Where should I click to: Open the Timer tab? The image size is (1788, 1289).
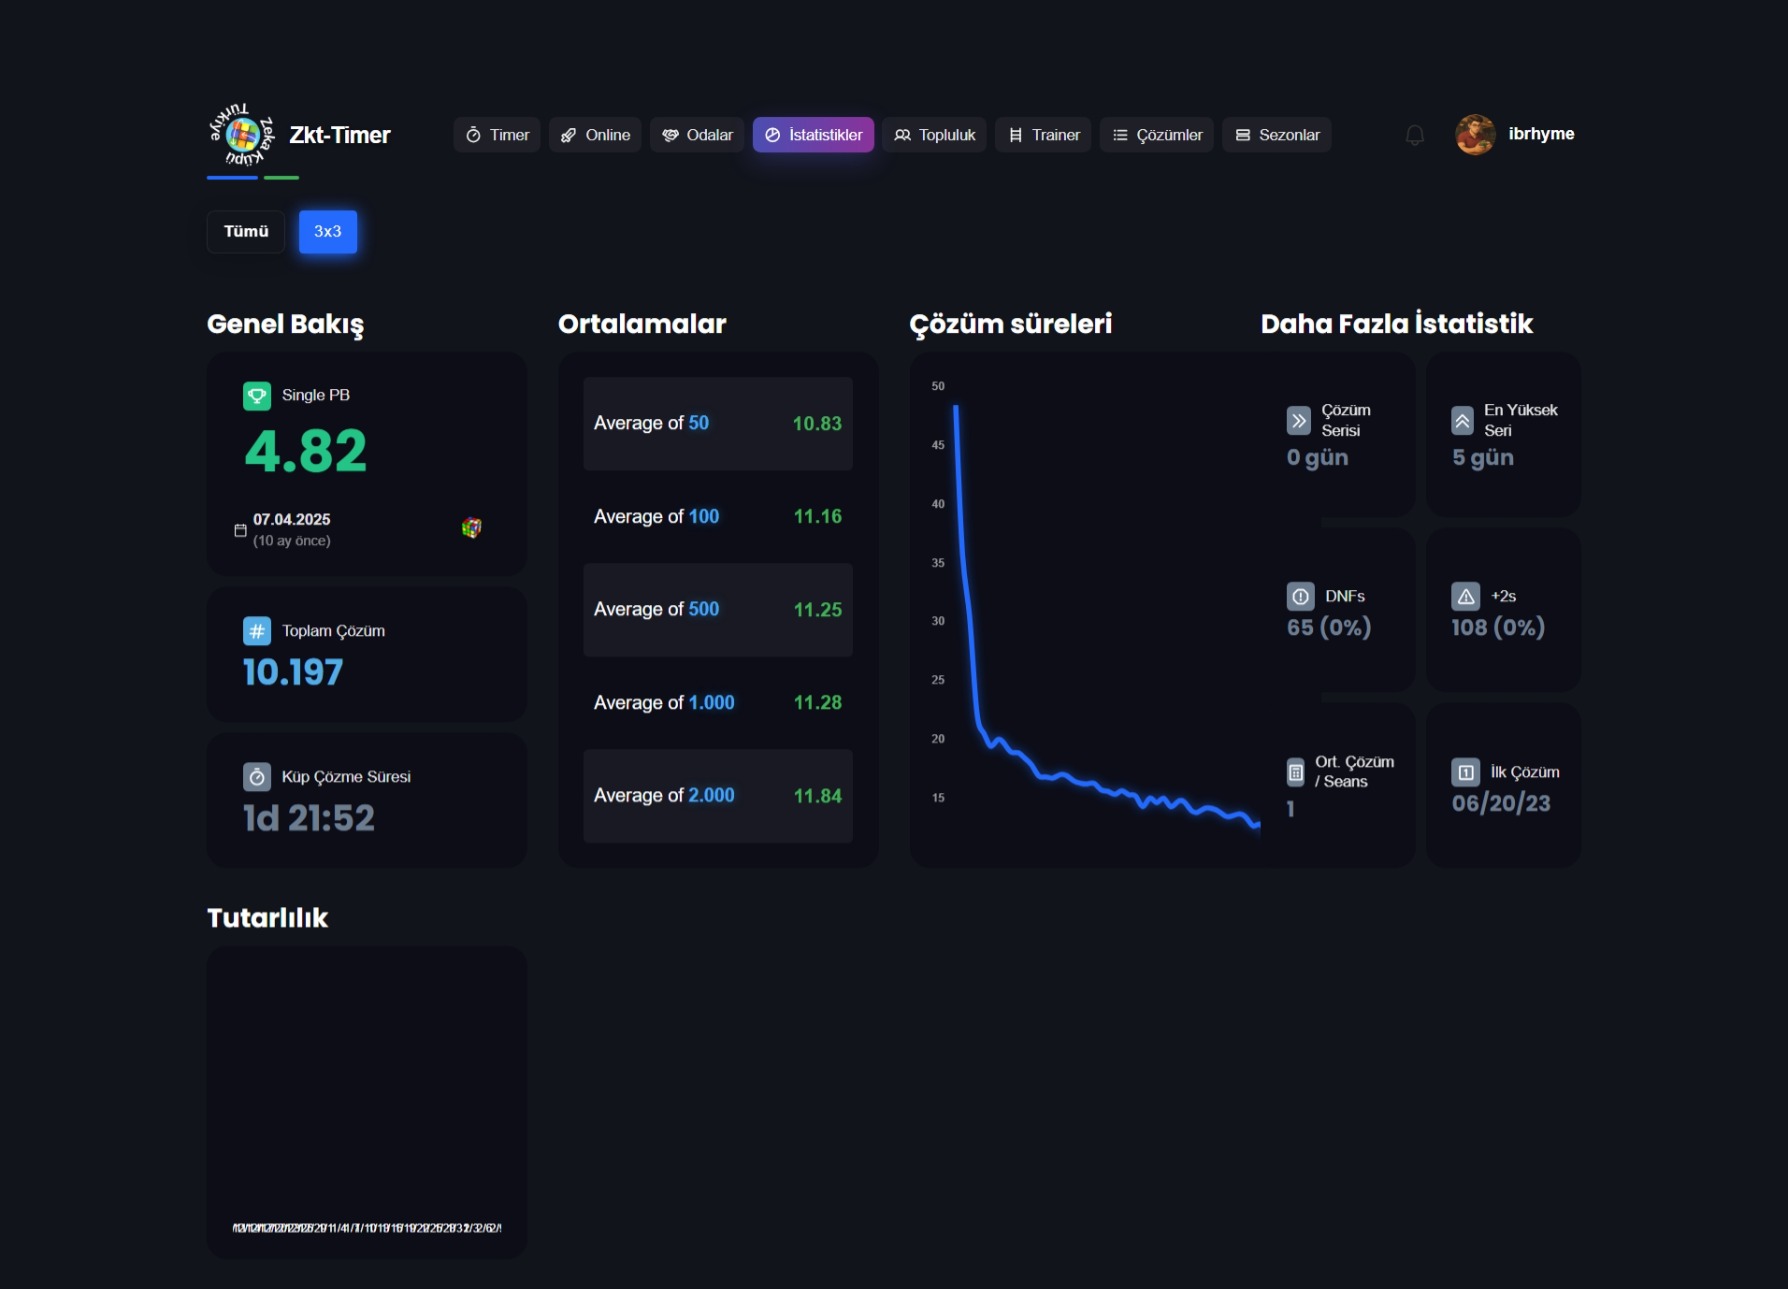(497, 135)
